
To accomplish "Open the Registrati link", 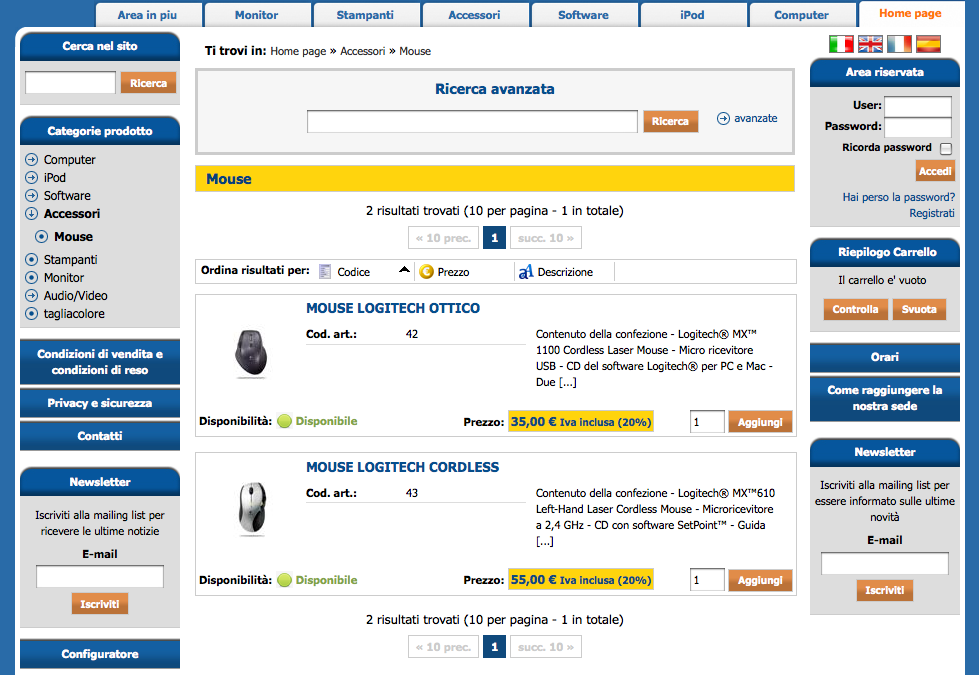I will coord(932,214).
